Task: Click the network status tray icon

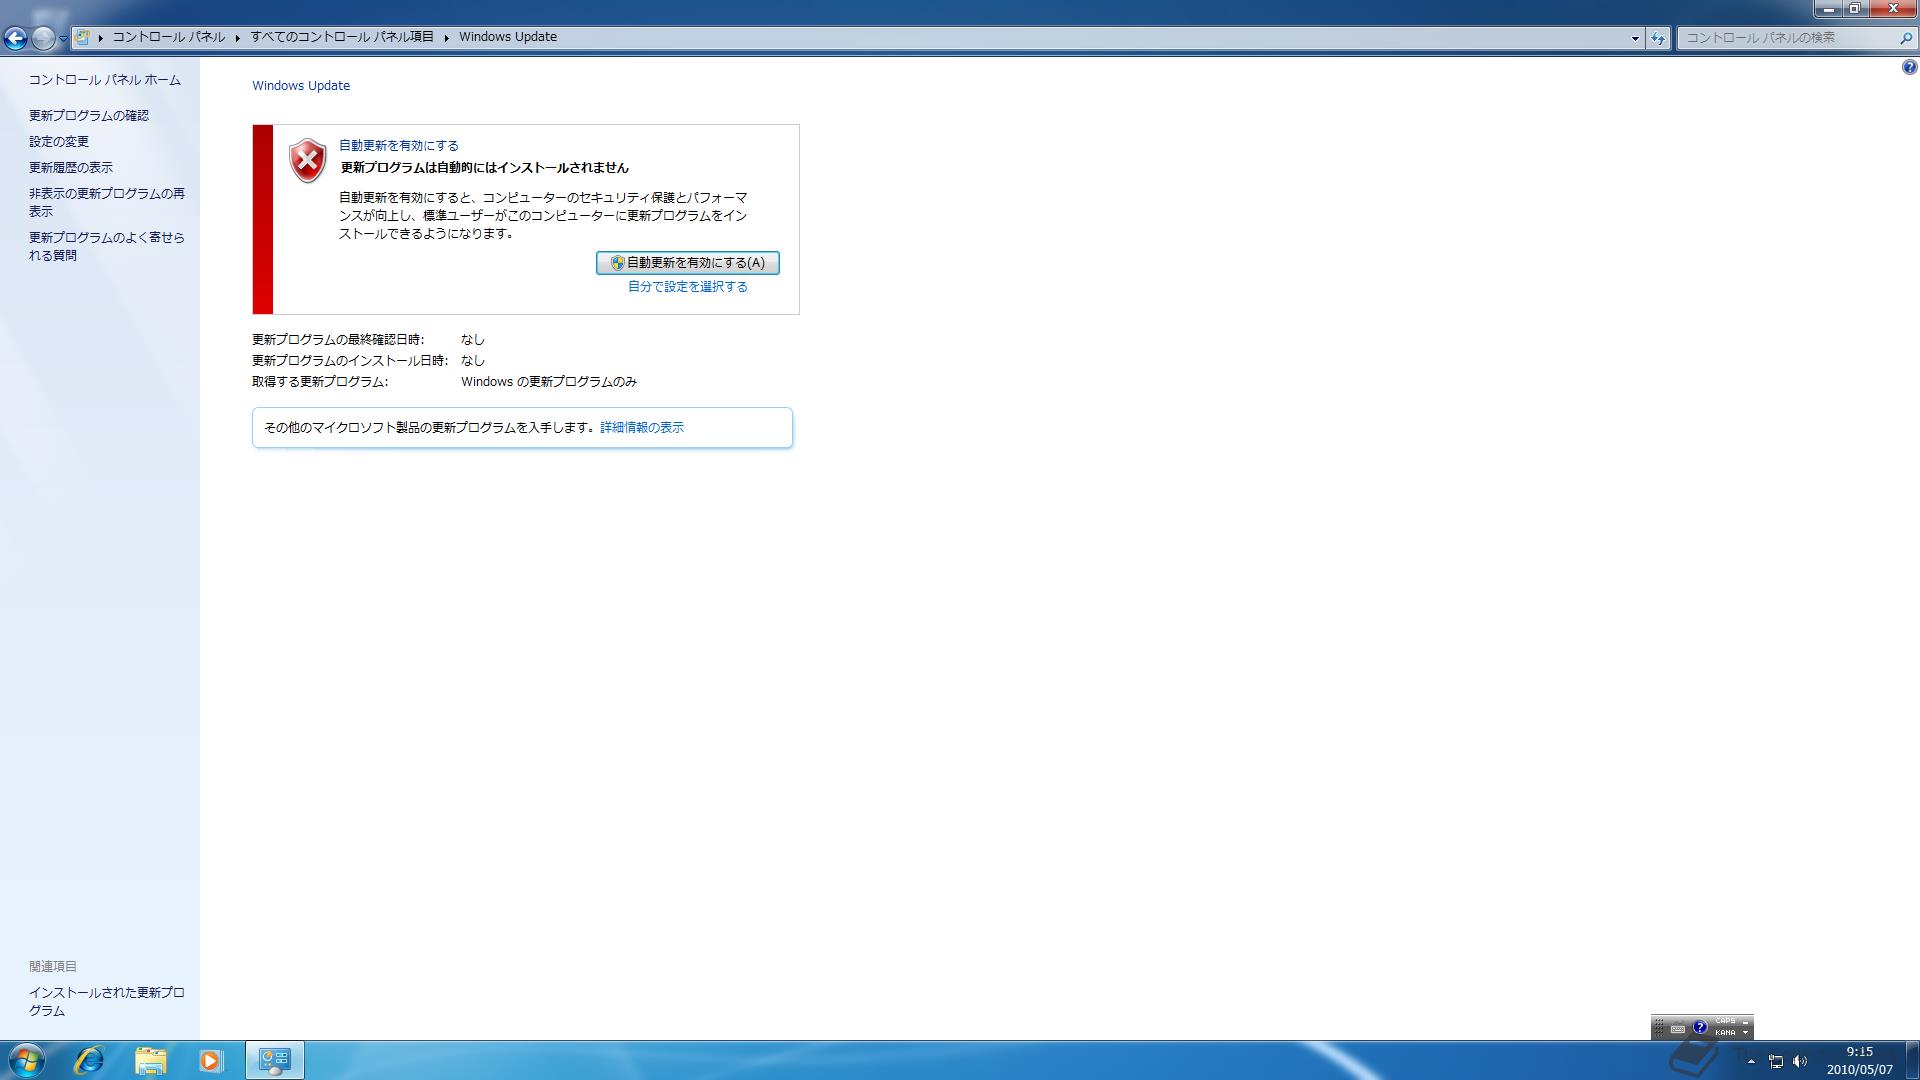Action: (1776, 1061)
